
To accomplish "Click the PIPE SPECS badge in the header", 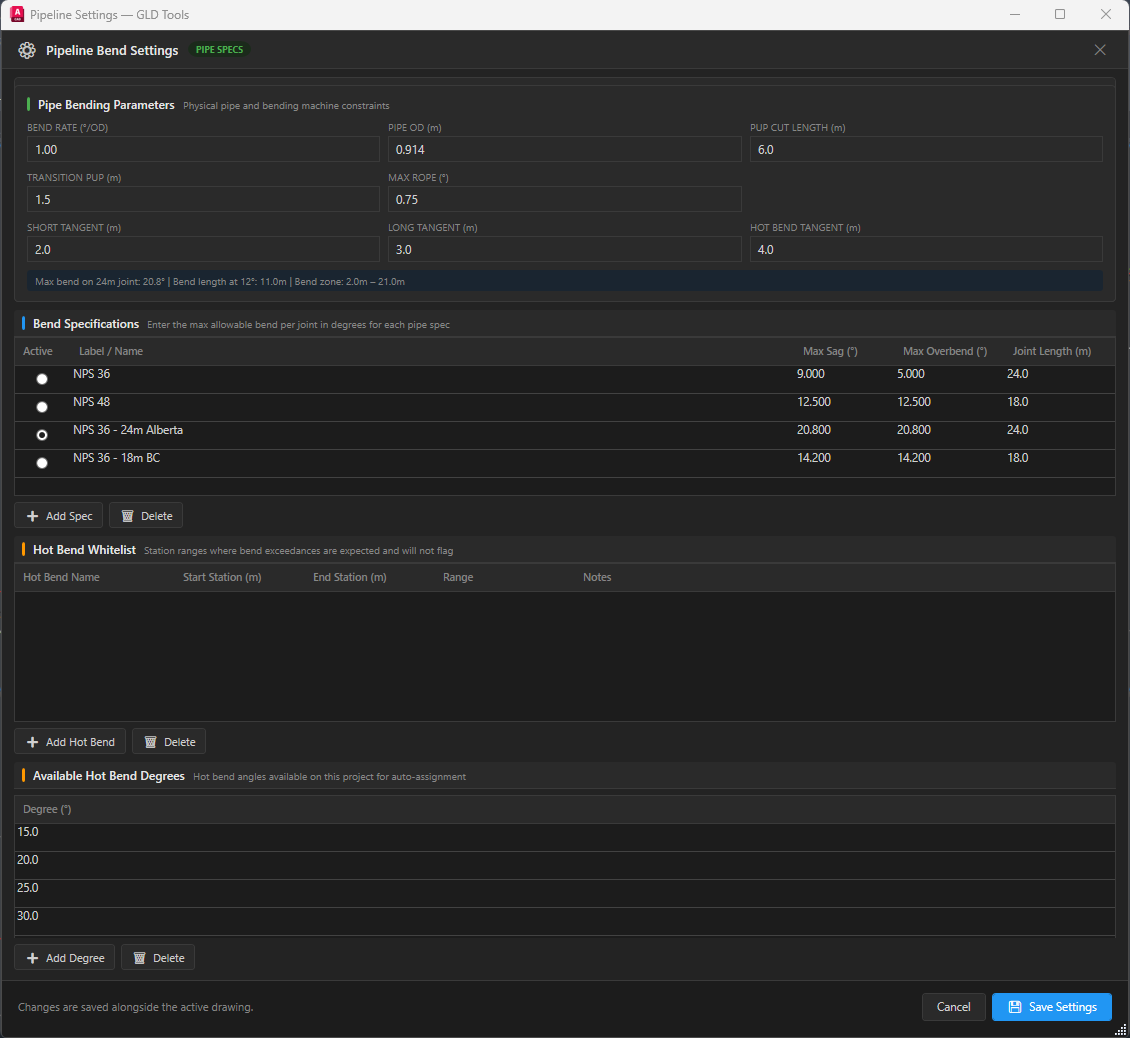I will tap(218, 48).
